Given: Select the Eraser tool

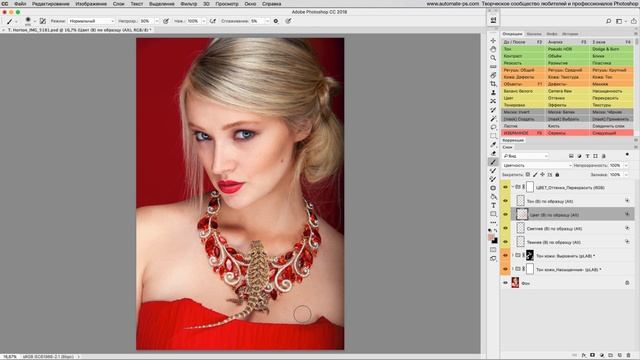Looking at the screenshot, I should (493, 153).
